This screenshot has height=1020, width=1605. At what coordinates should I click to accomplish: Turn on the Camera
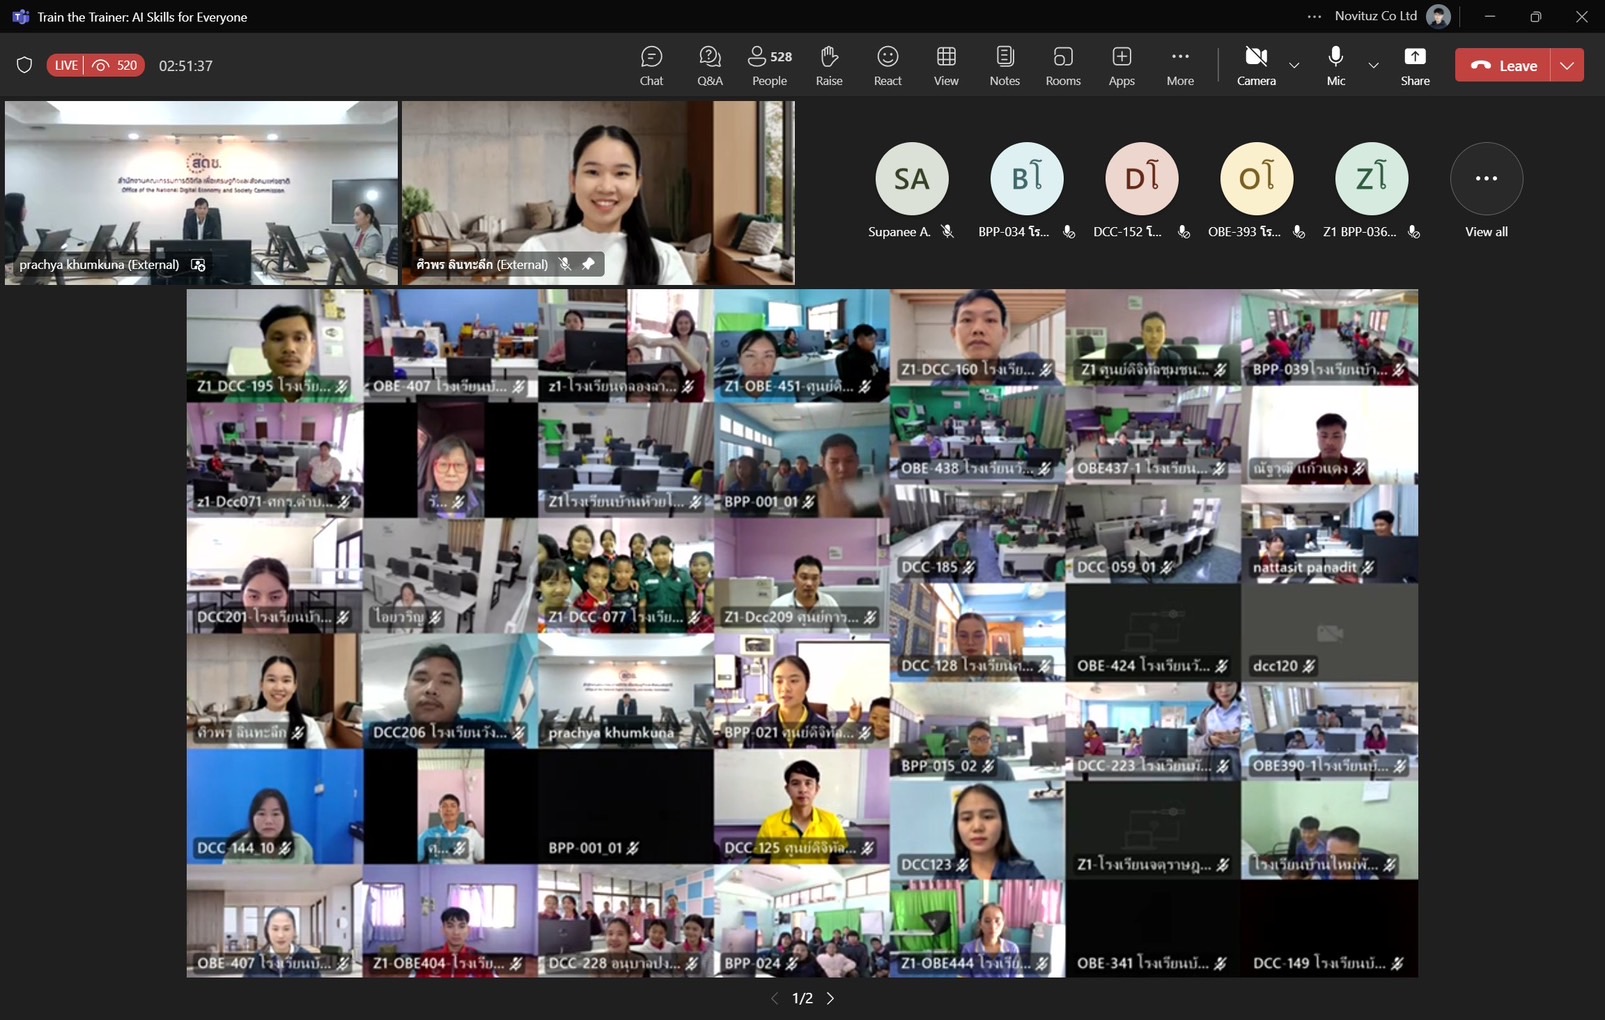(1256, 66)
